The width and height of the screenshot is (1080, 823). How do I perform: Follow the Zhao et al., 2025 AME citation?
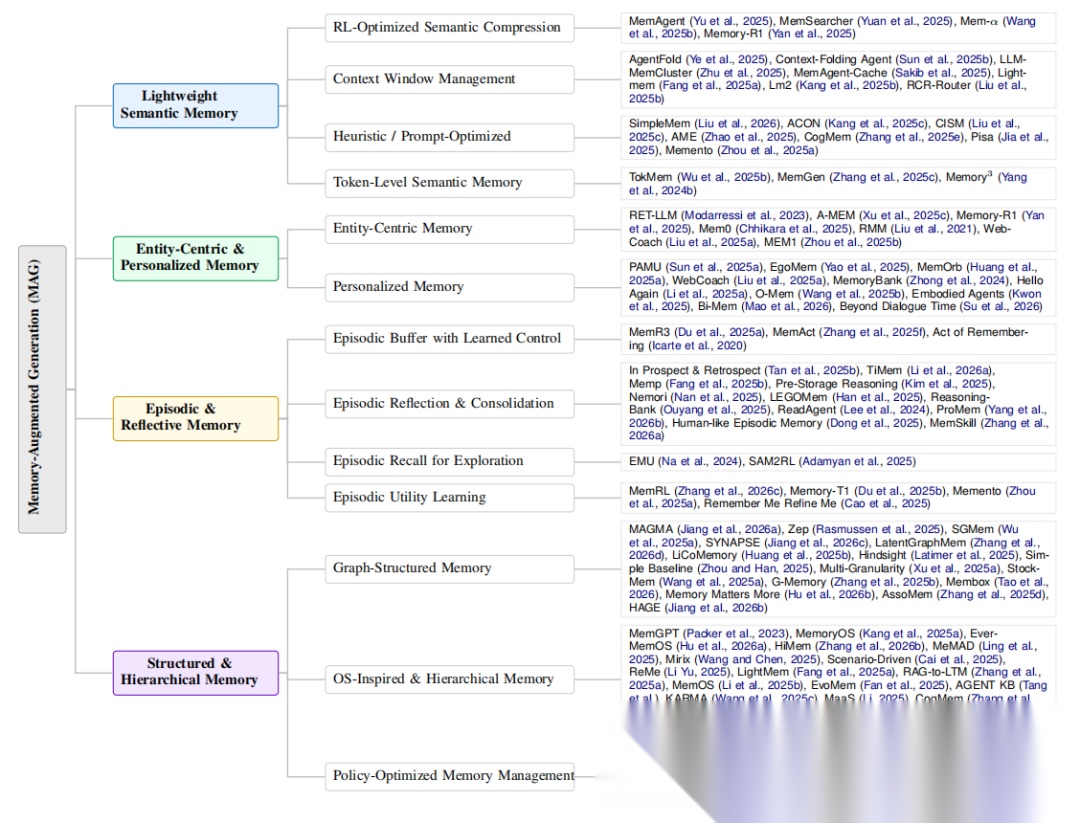749,137
